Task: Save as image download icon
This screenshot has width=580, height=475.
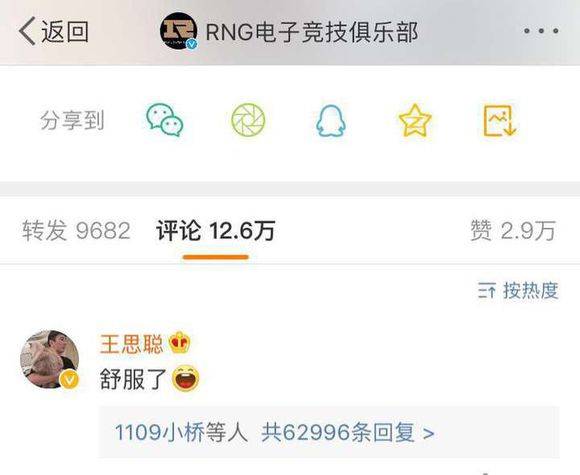Action: coord(500,121)
